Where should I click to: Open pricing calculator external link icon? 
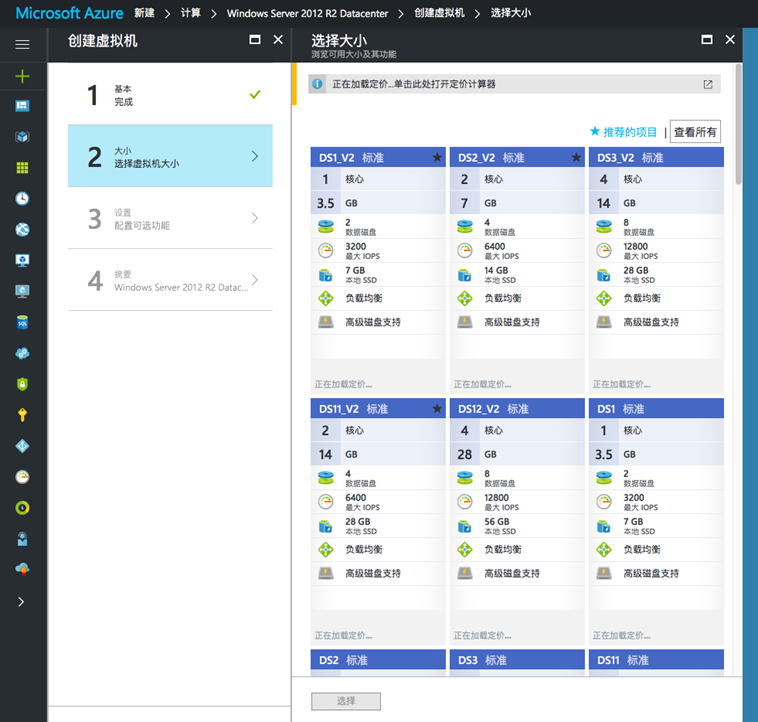708,85
